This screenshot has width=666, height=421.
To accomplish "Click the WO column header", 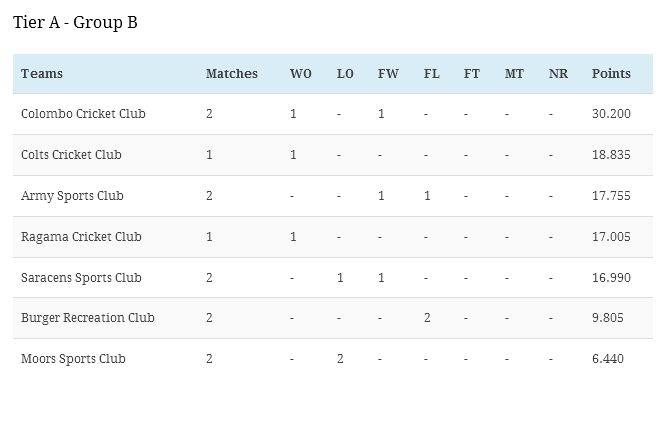I will pos(300,74).
